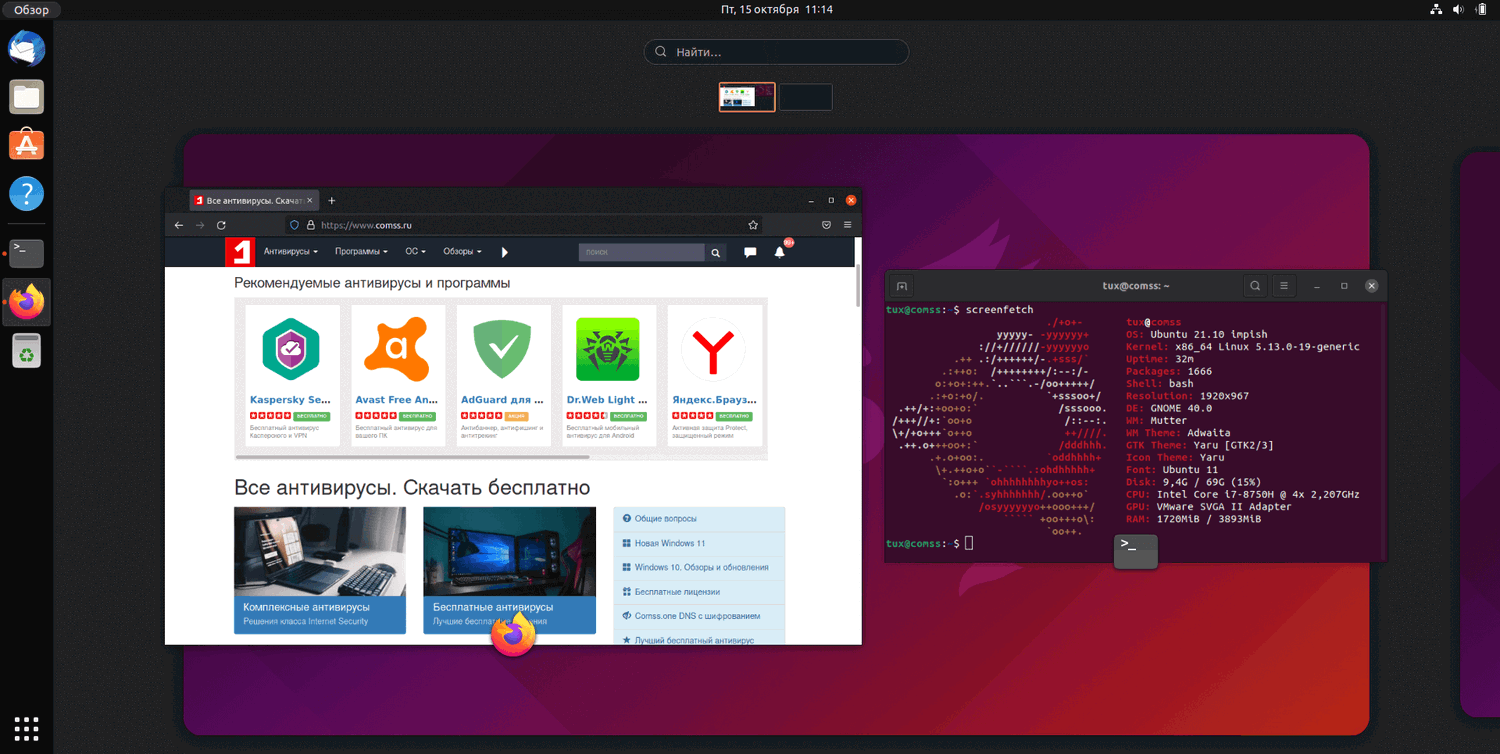Open the clock showing Пт, 15 октября
The width and height of the screenshot is (1500, 754).
pos(777,9)
